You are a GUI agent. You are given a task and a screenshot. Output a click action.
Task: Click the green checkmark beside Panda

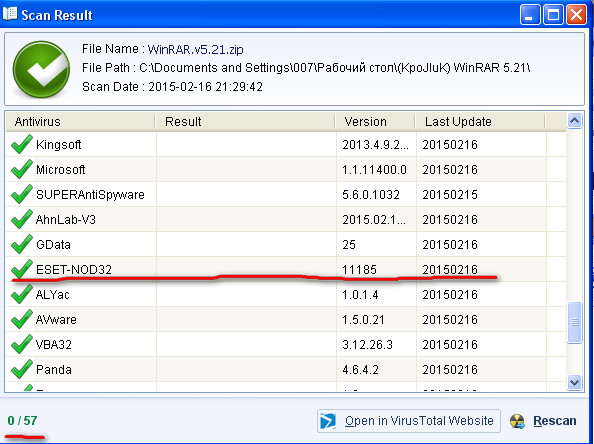click(x=22, y=369)
